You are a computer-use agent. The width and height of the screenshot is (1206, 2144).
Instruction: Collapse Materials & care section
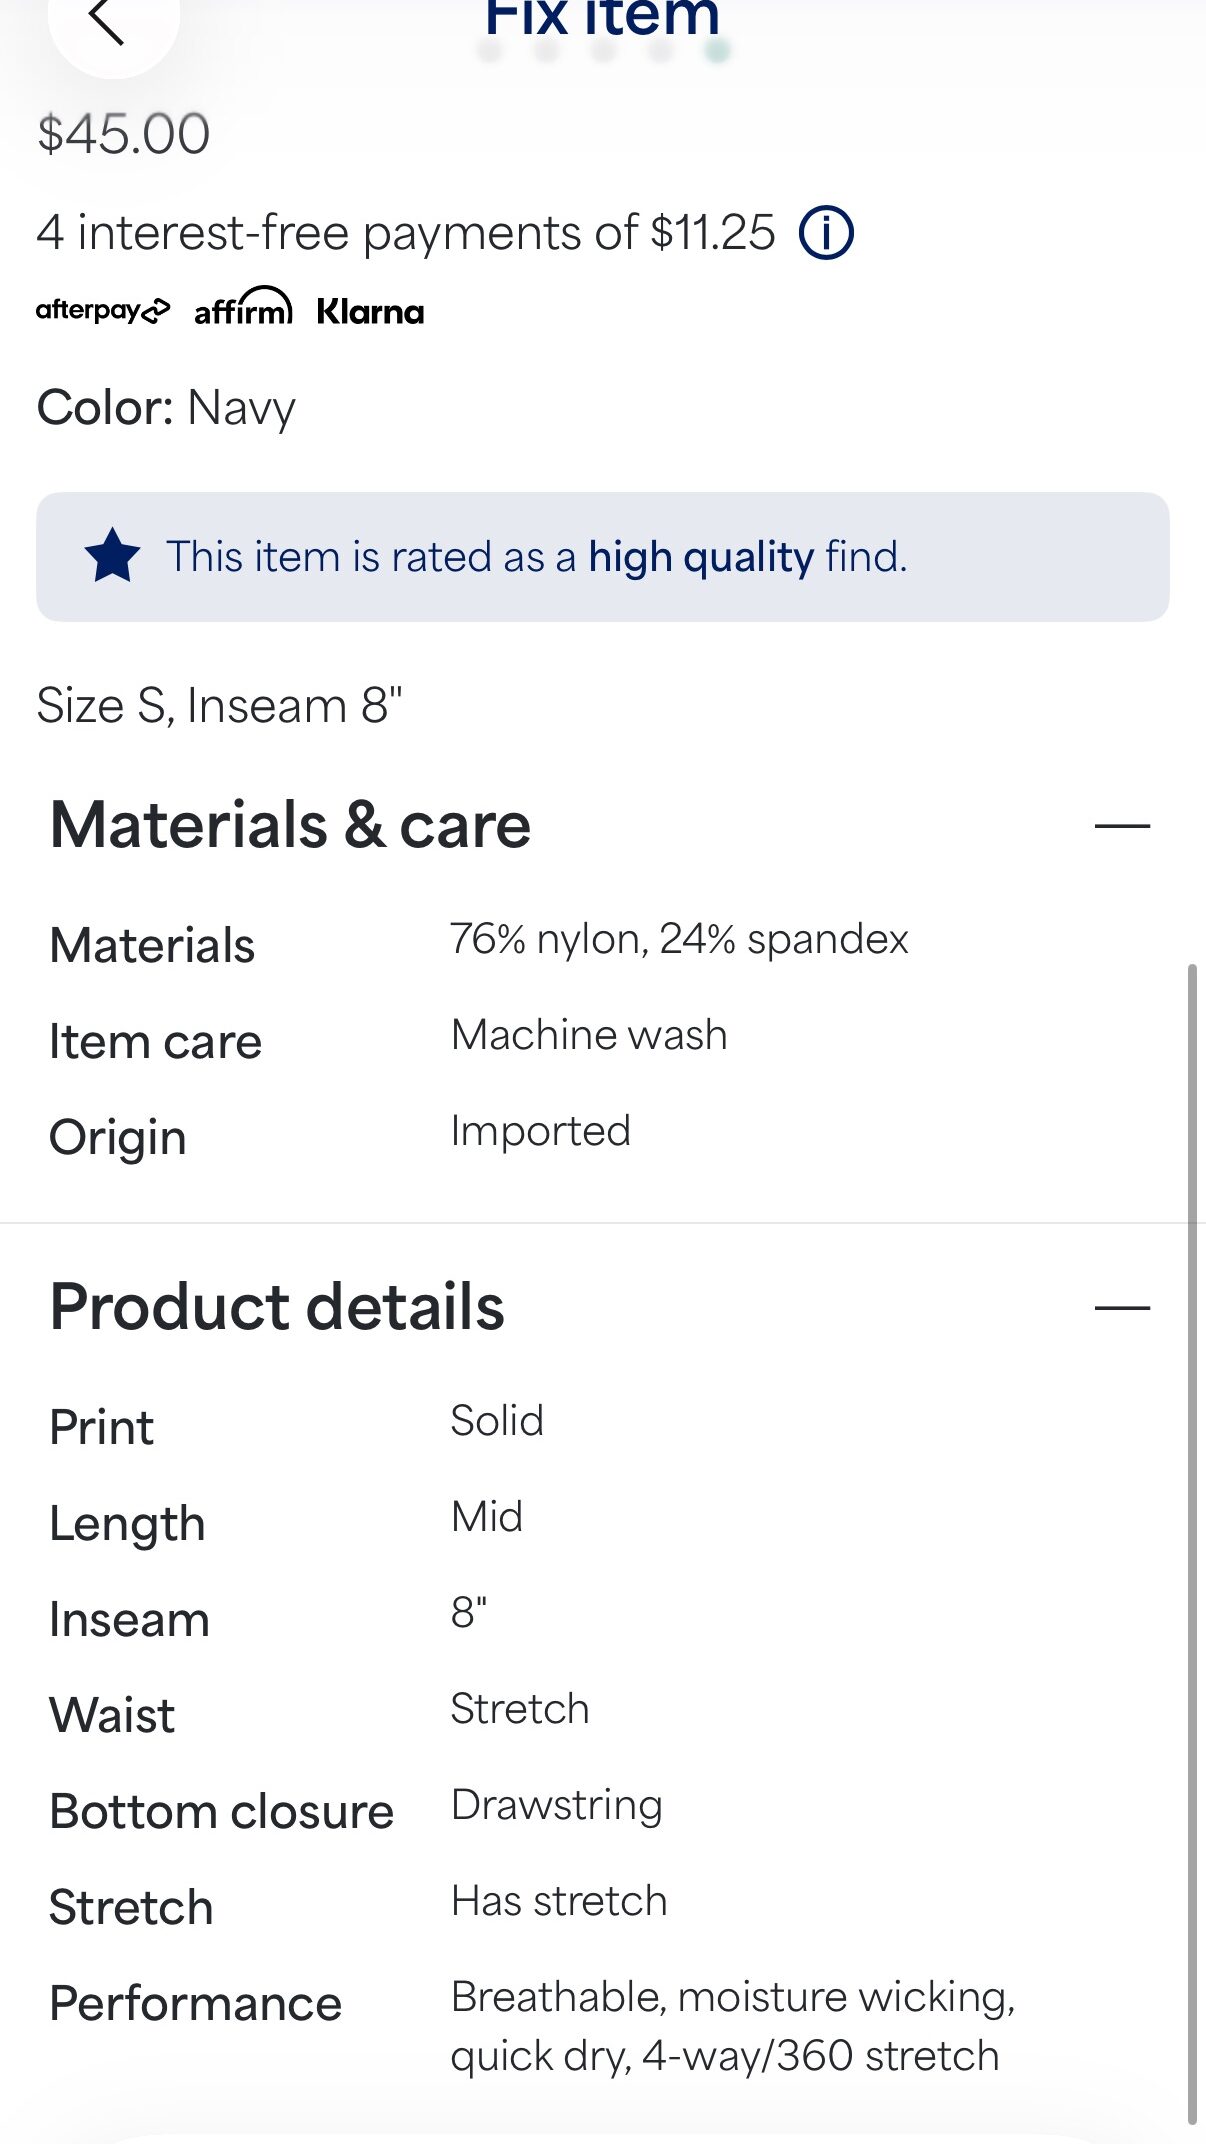[x=1122, y=826]
